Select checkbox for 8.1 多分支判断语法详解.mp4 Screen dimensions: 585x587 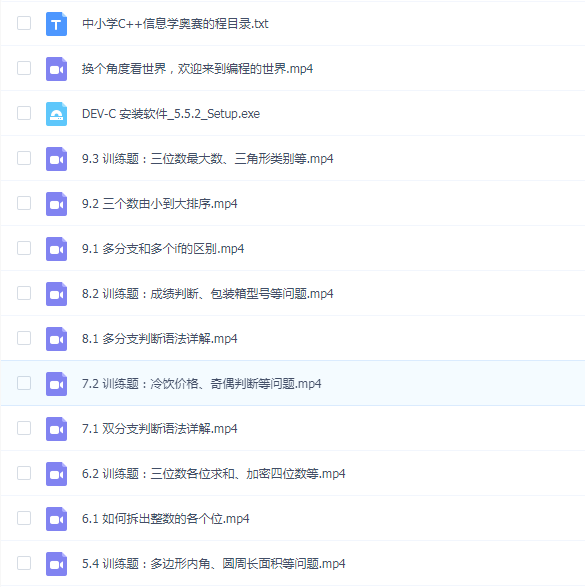pos(24,338)
